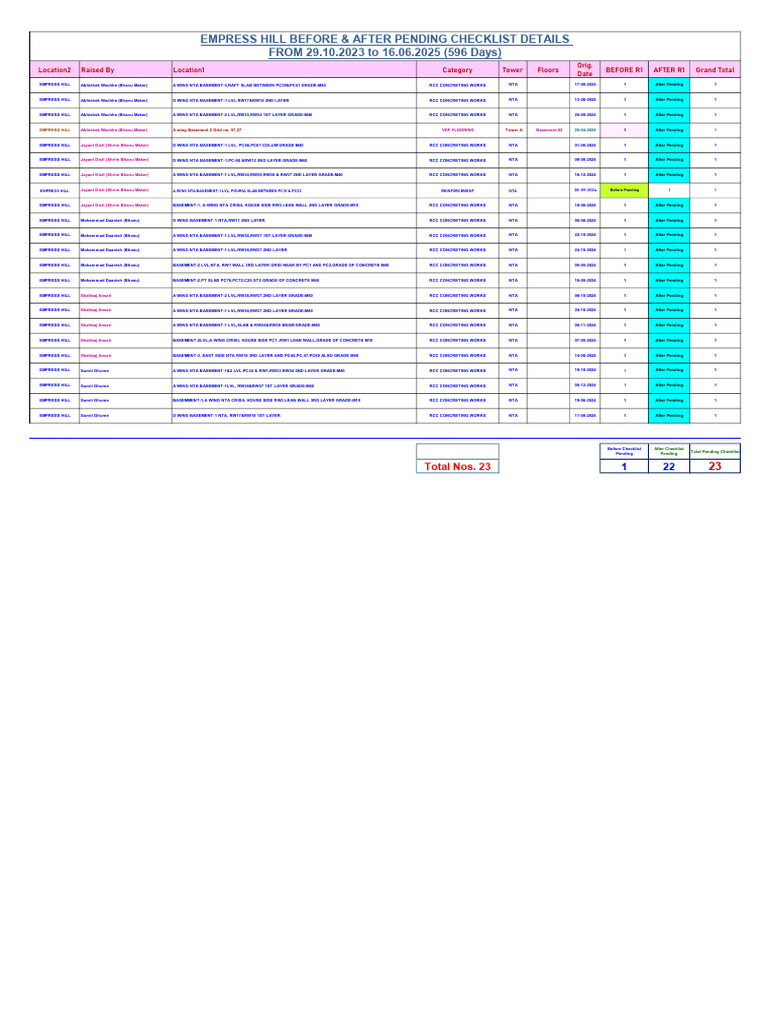Select the 'Category' column header

[457, 70]
